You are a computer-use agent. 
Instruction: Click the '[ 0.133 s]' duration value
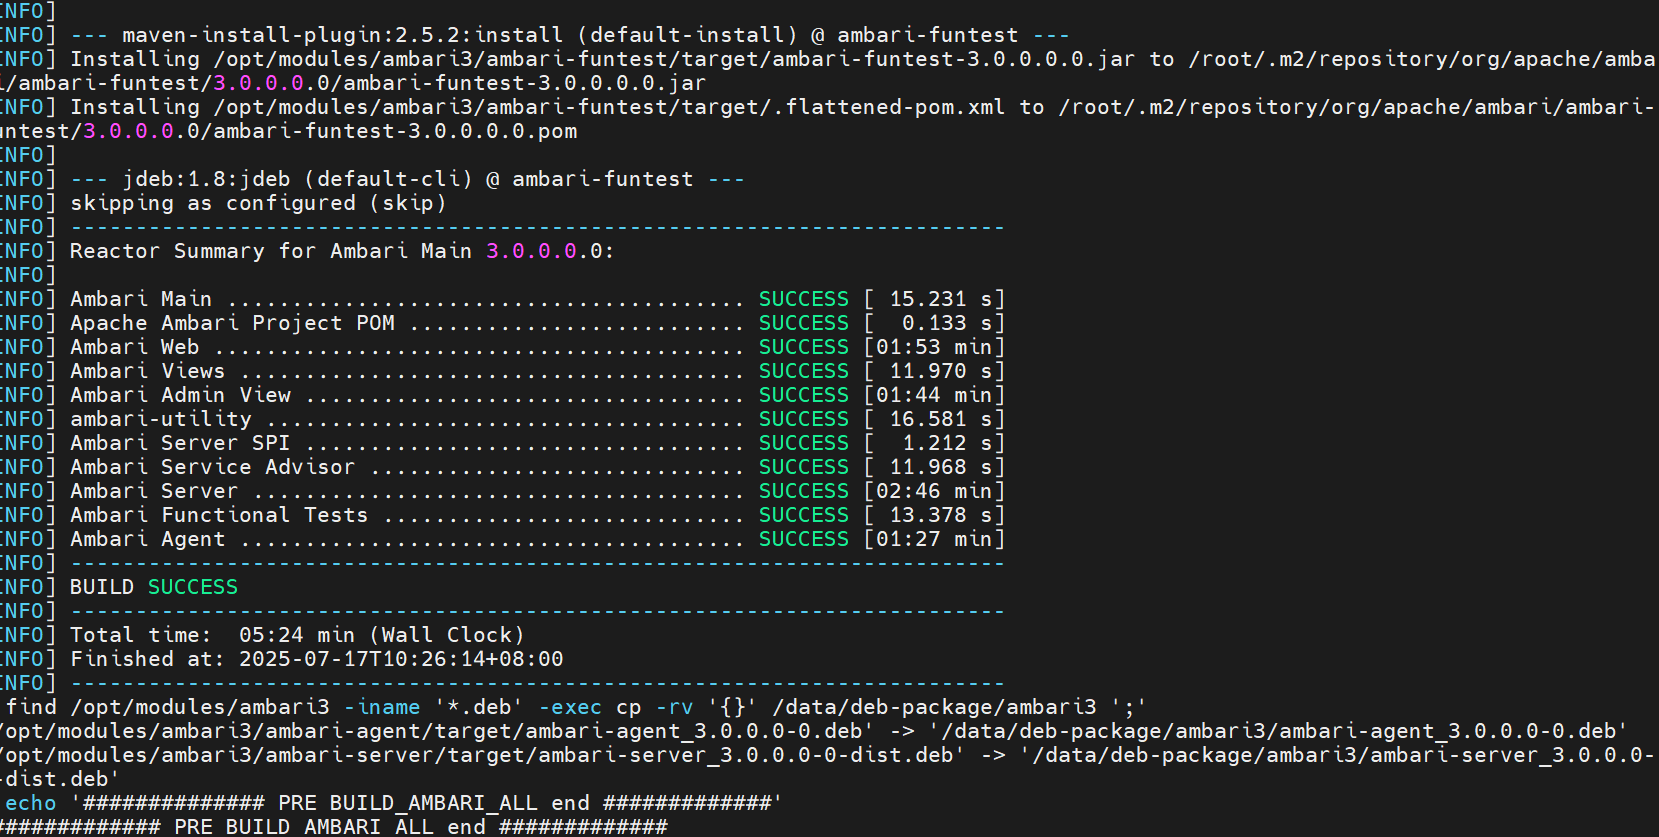pos(934,323)
